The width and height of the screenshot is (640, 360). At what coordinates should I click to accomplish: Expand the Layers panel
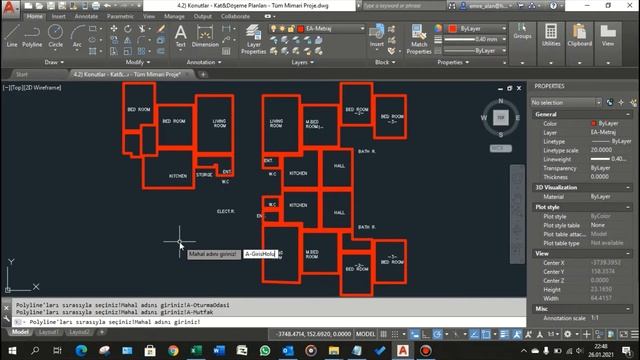point(302,62)
